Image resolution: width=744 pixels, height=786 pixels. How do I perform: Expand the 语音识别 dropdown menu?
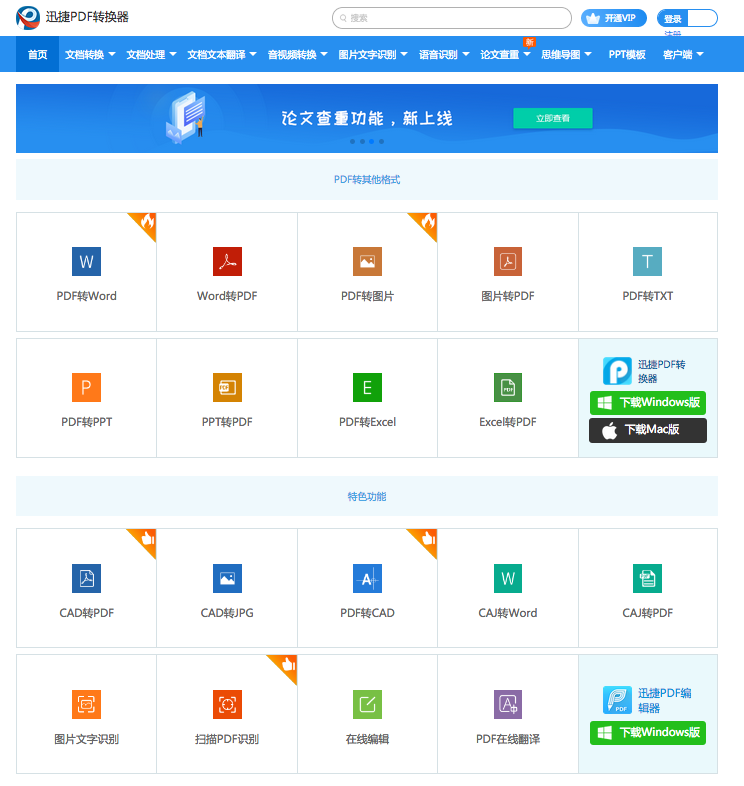(444, 54)
